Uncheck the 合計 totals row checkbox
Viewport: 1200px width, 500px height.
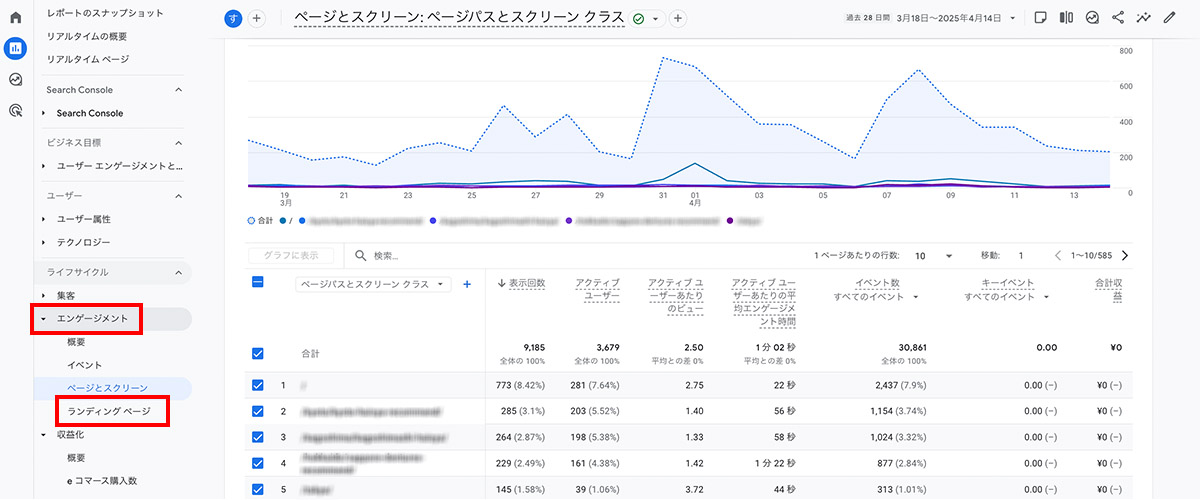[x=258, y=353]
